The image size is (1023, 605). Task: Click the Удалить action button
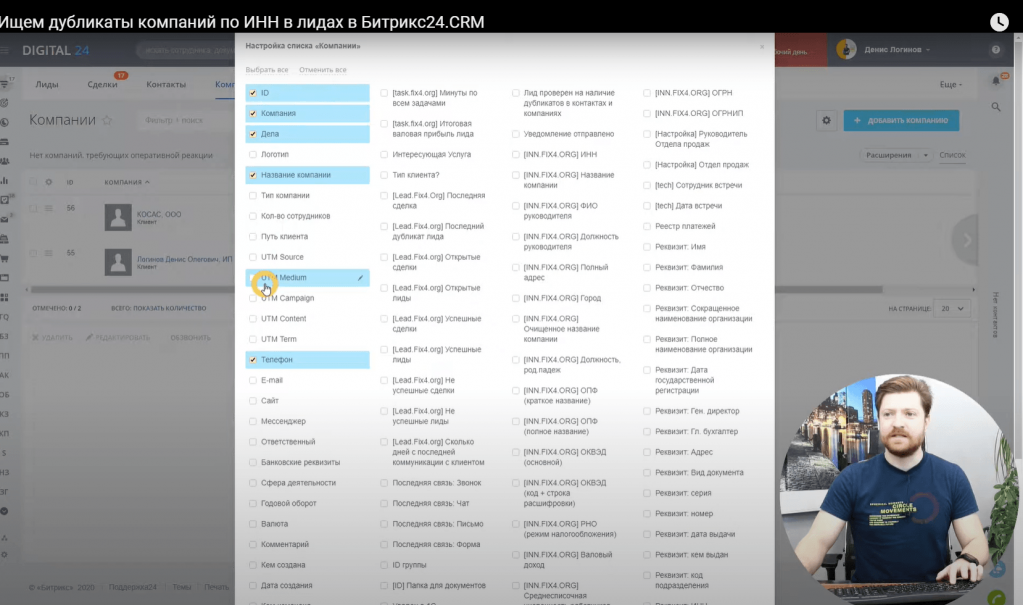click(52, 337)
